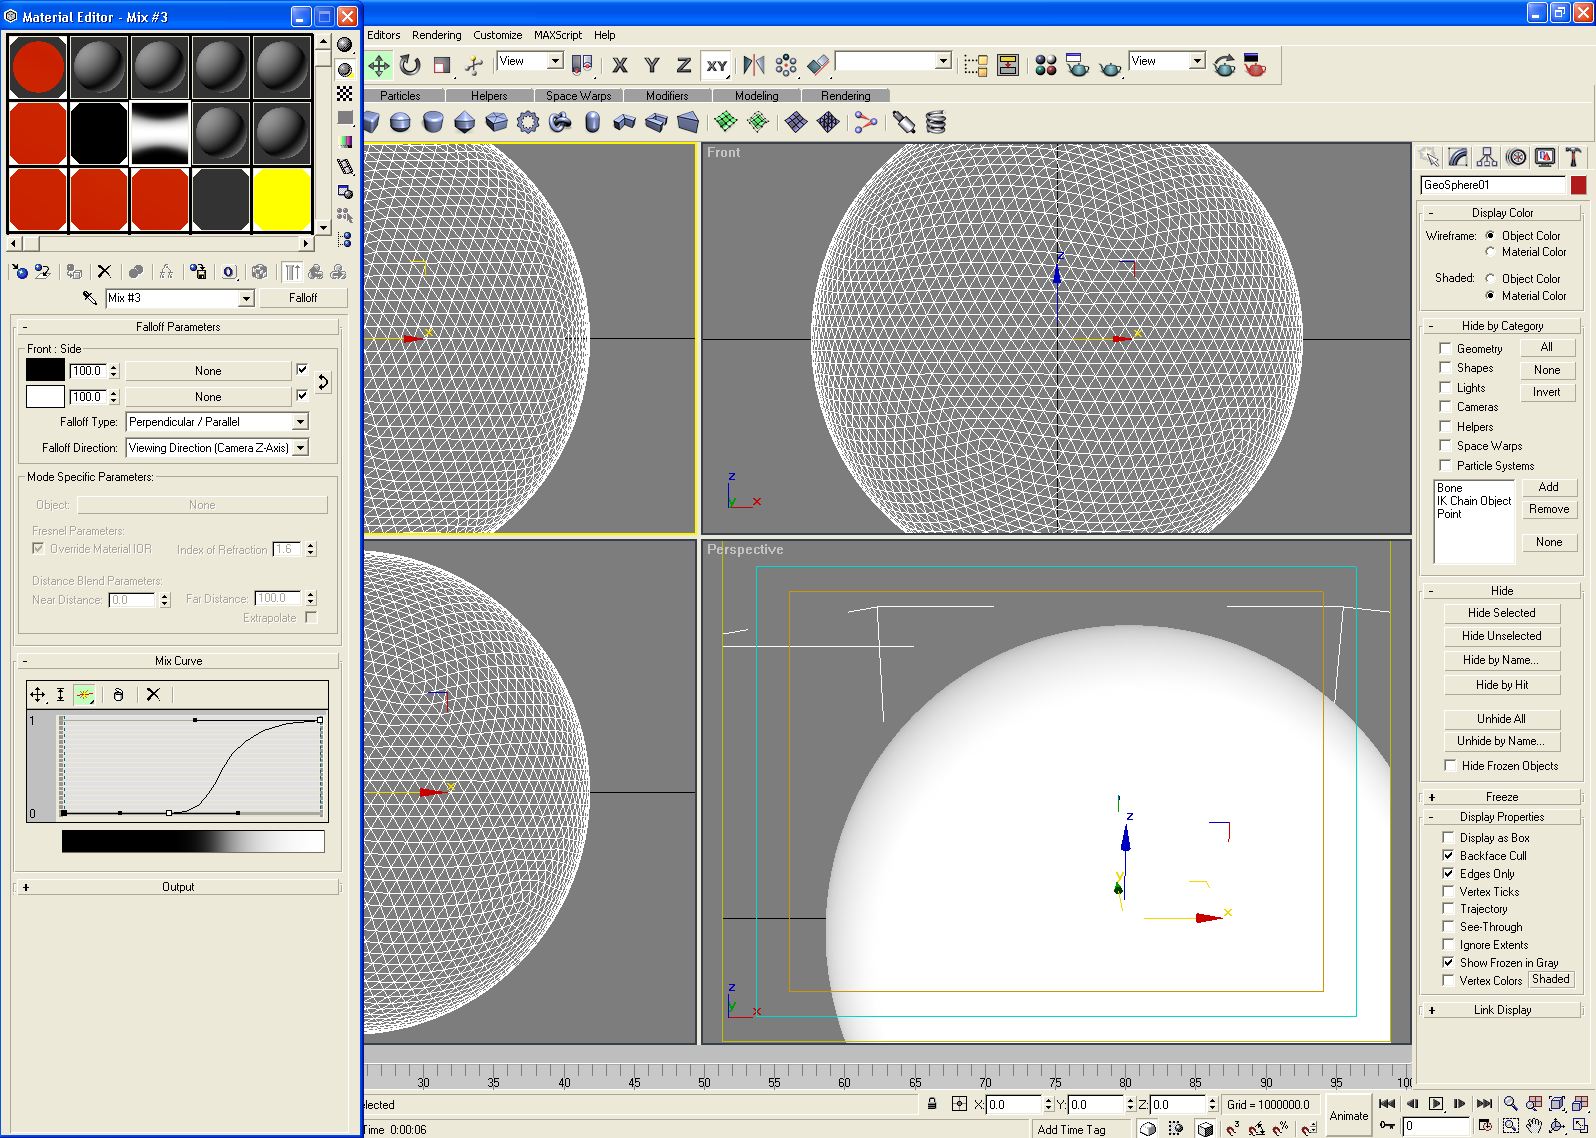
Task: Open the MAXScript menu
Action: (x=558, y=35)
